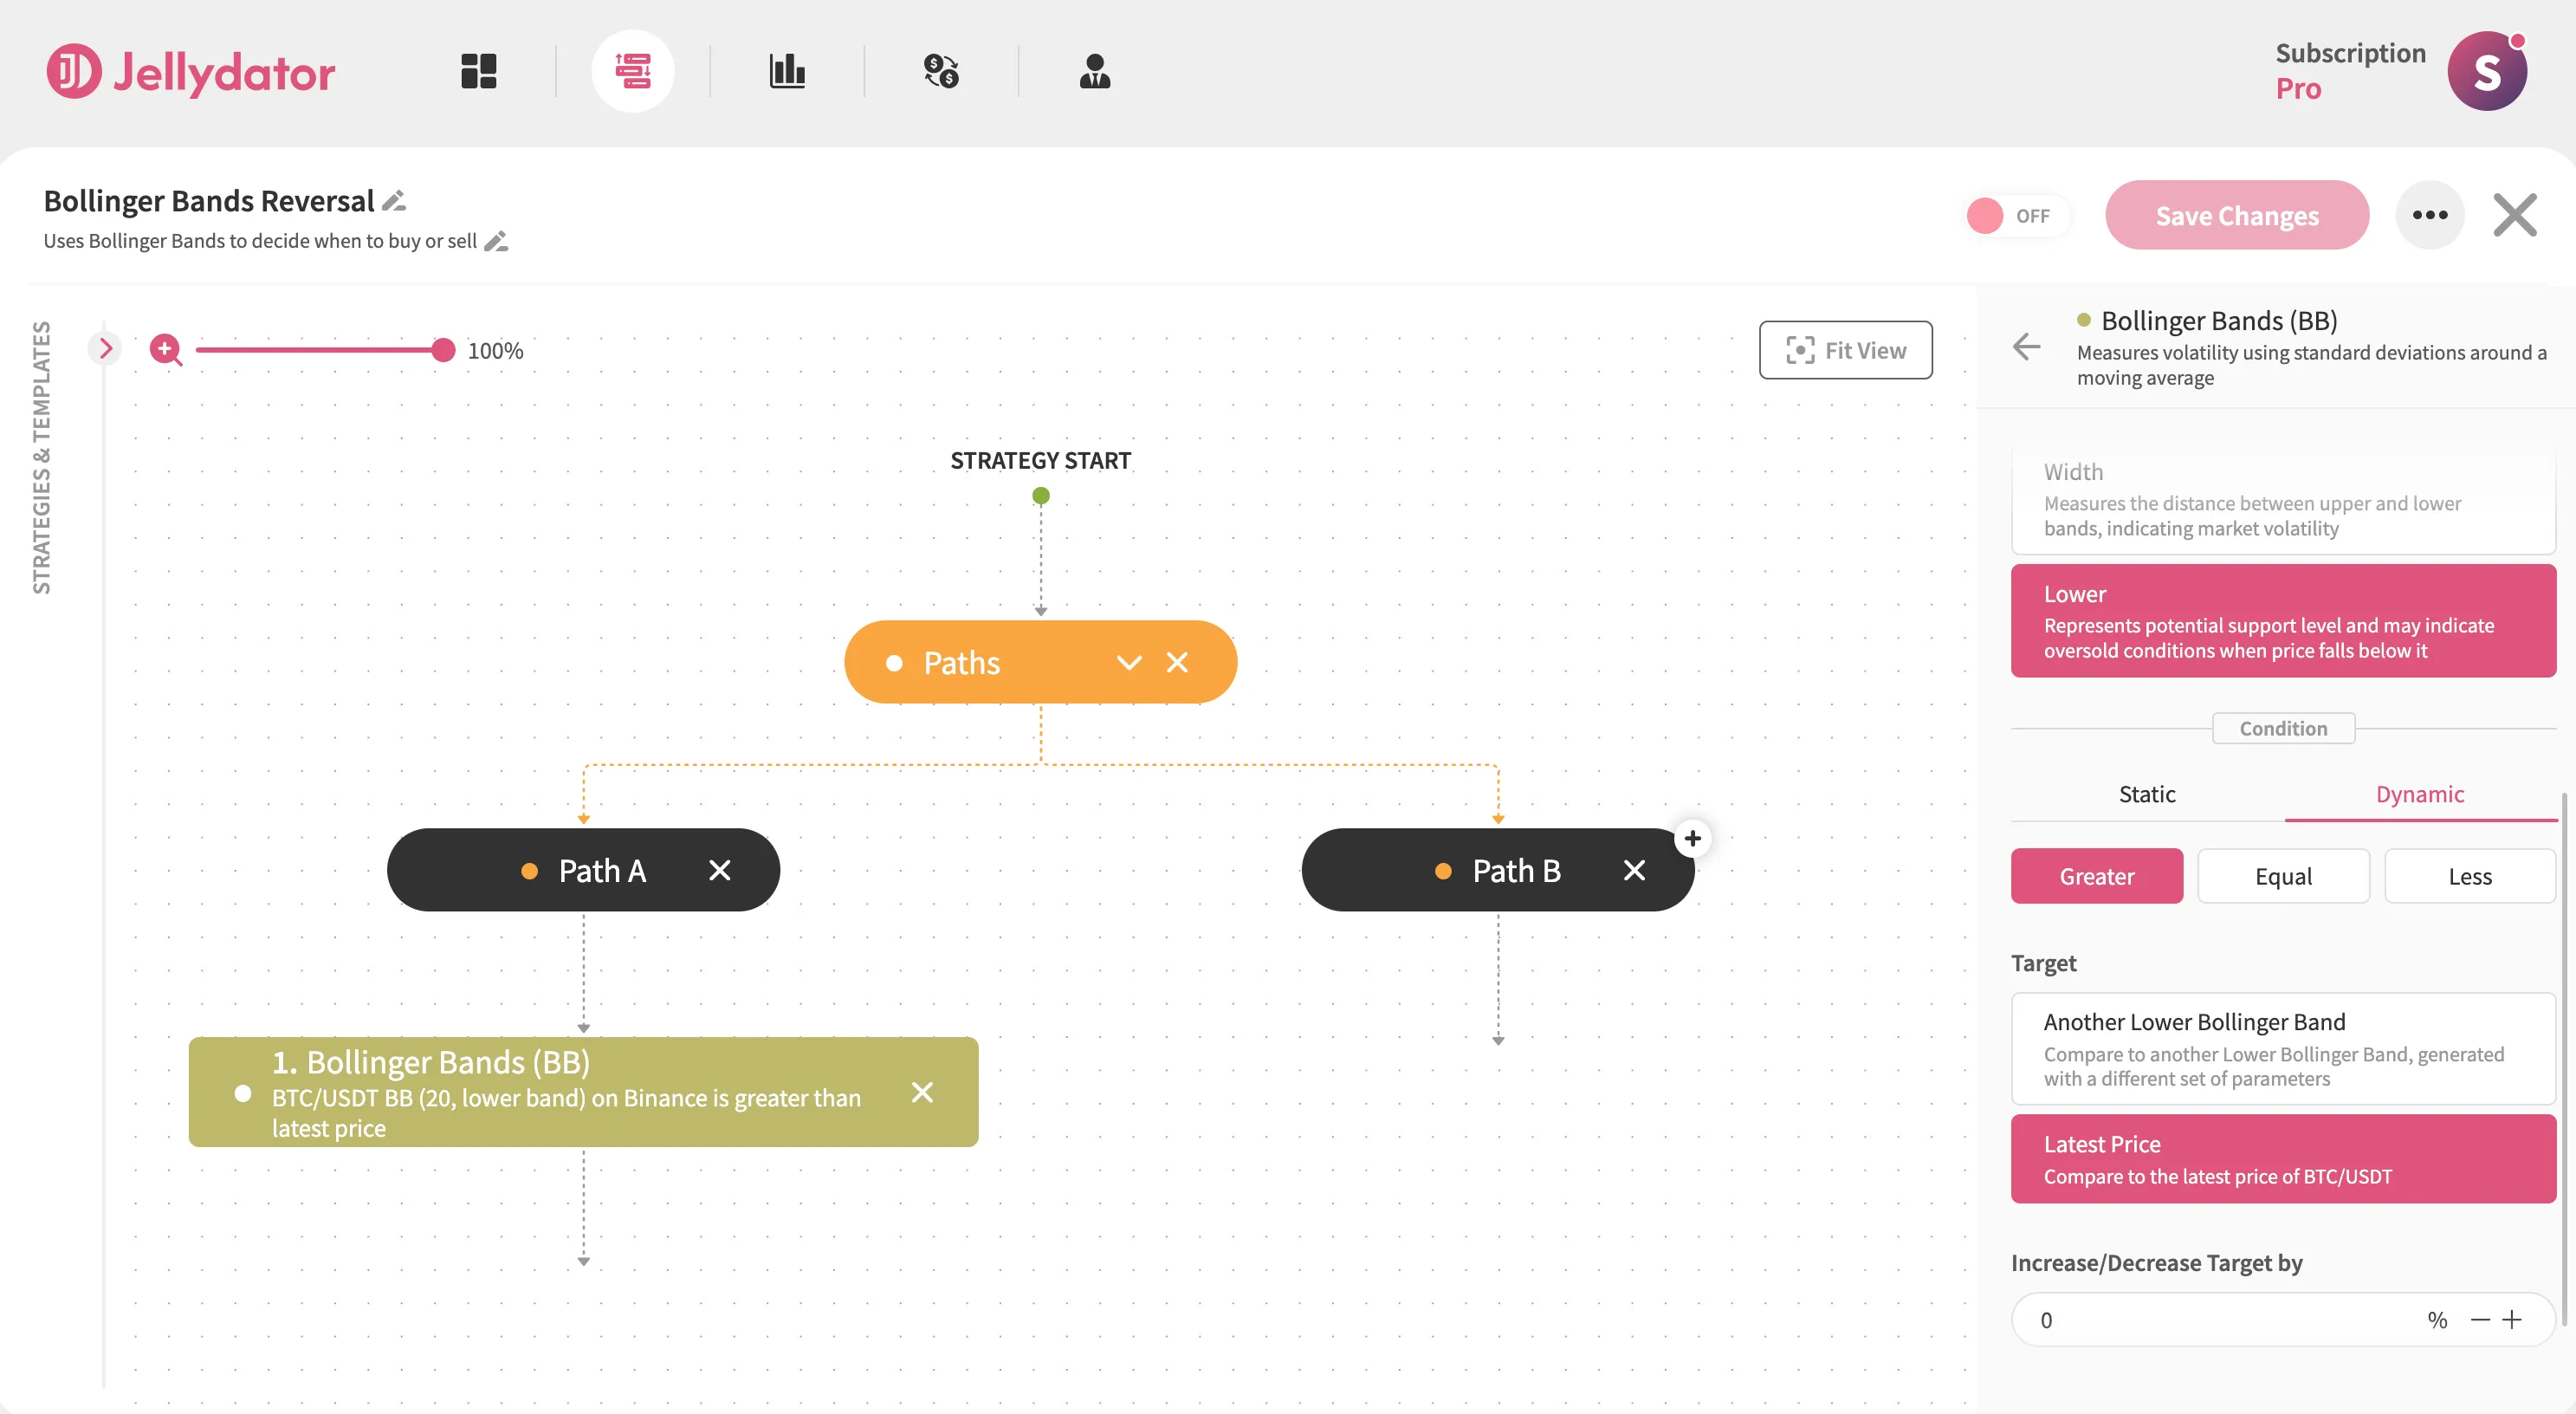
Task: Open the currency exchange nav icon
Action: [x=941, y=71]
